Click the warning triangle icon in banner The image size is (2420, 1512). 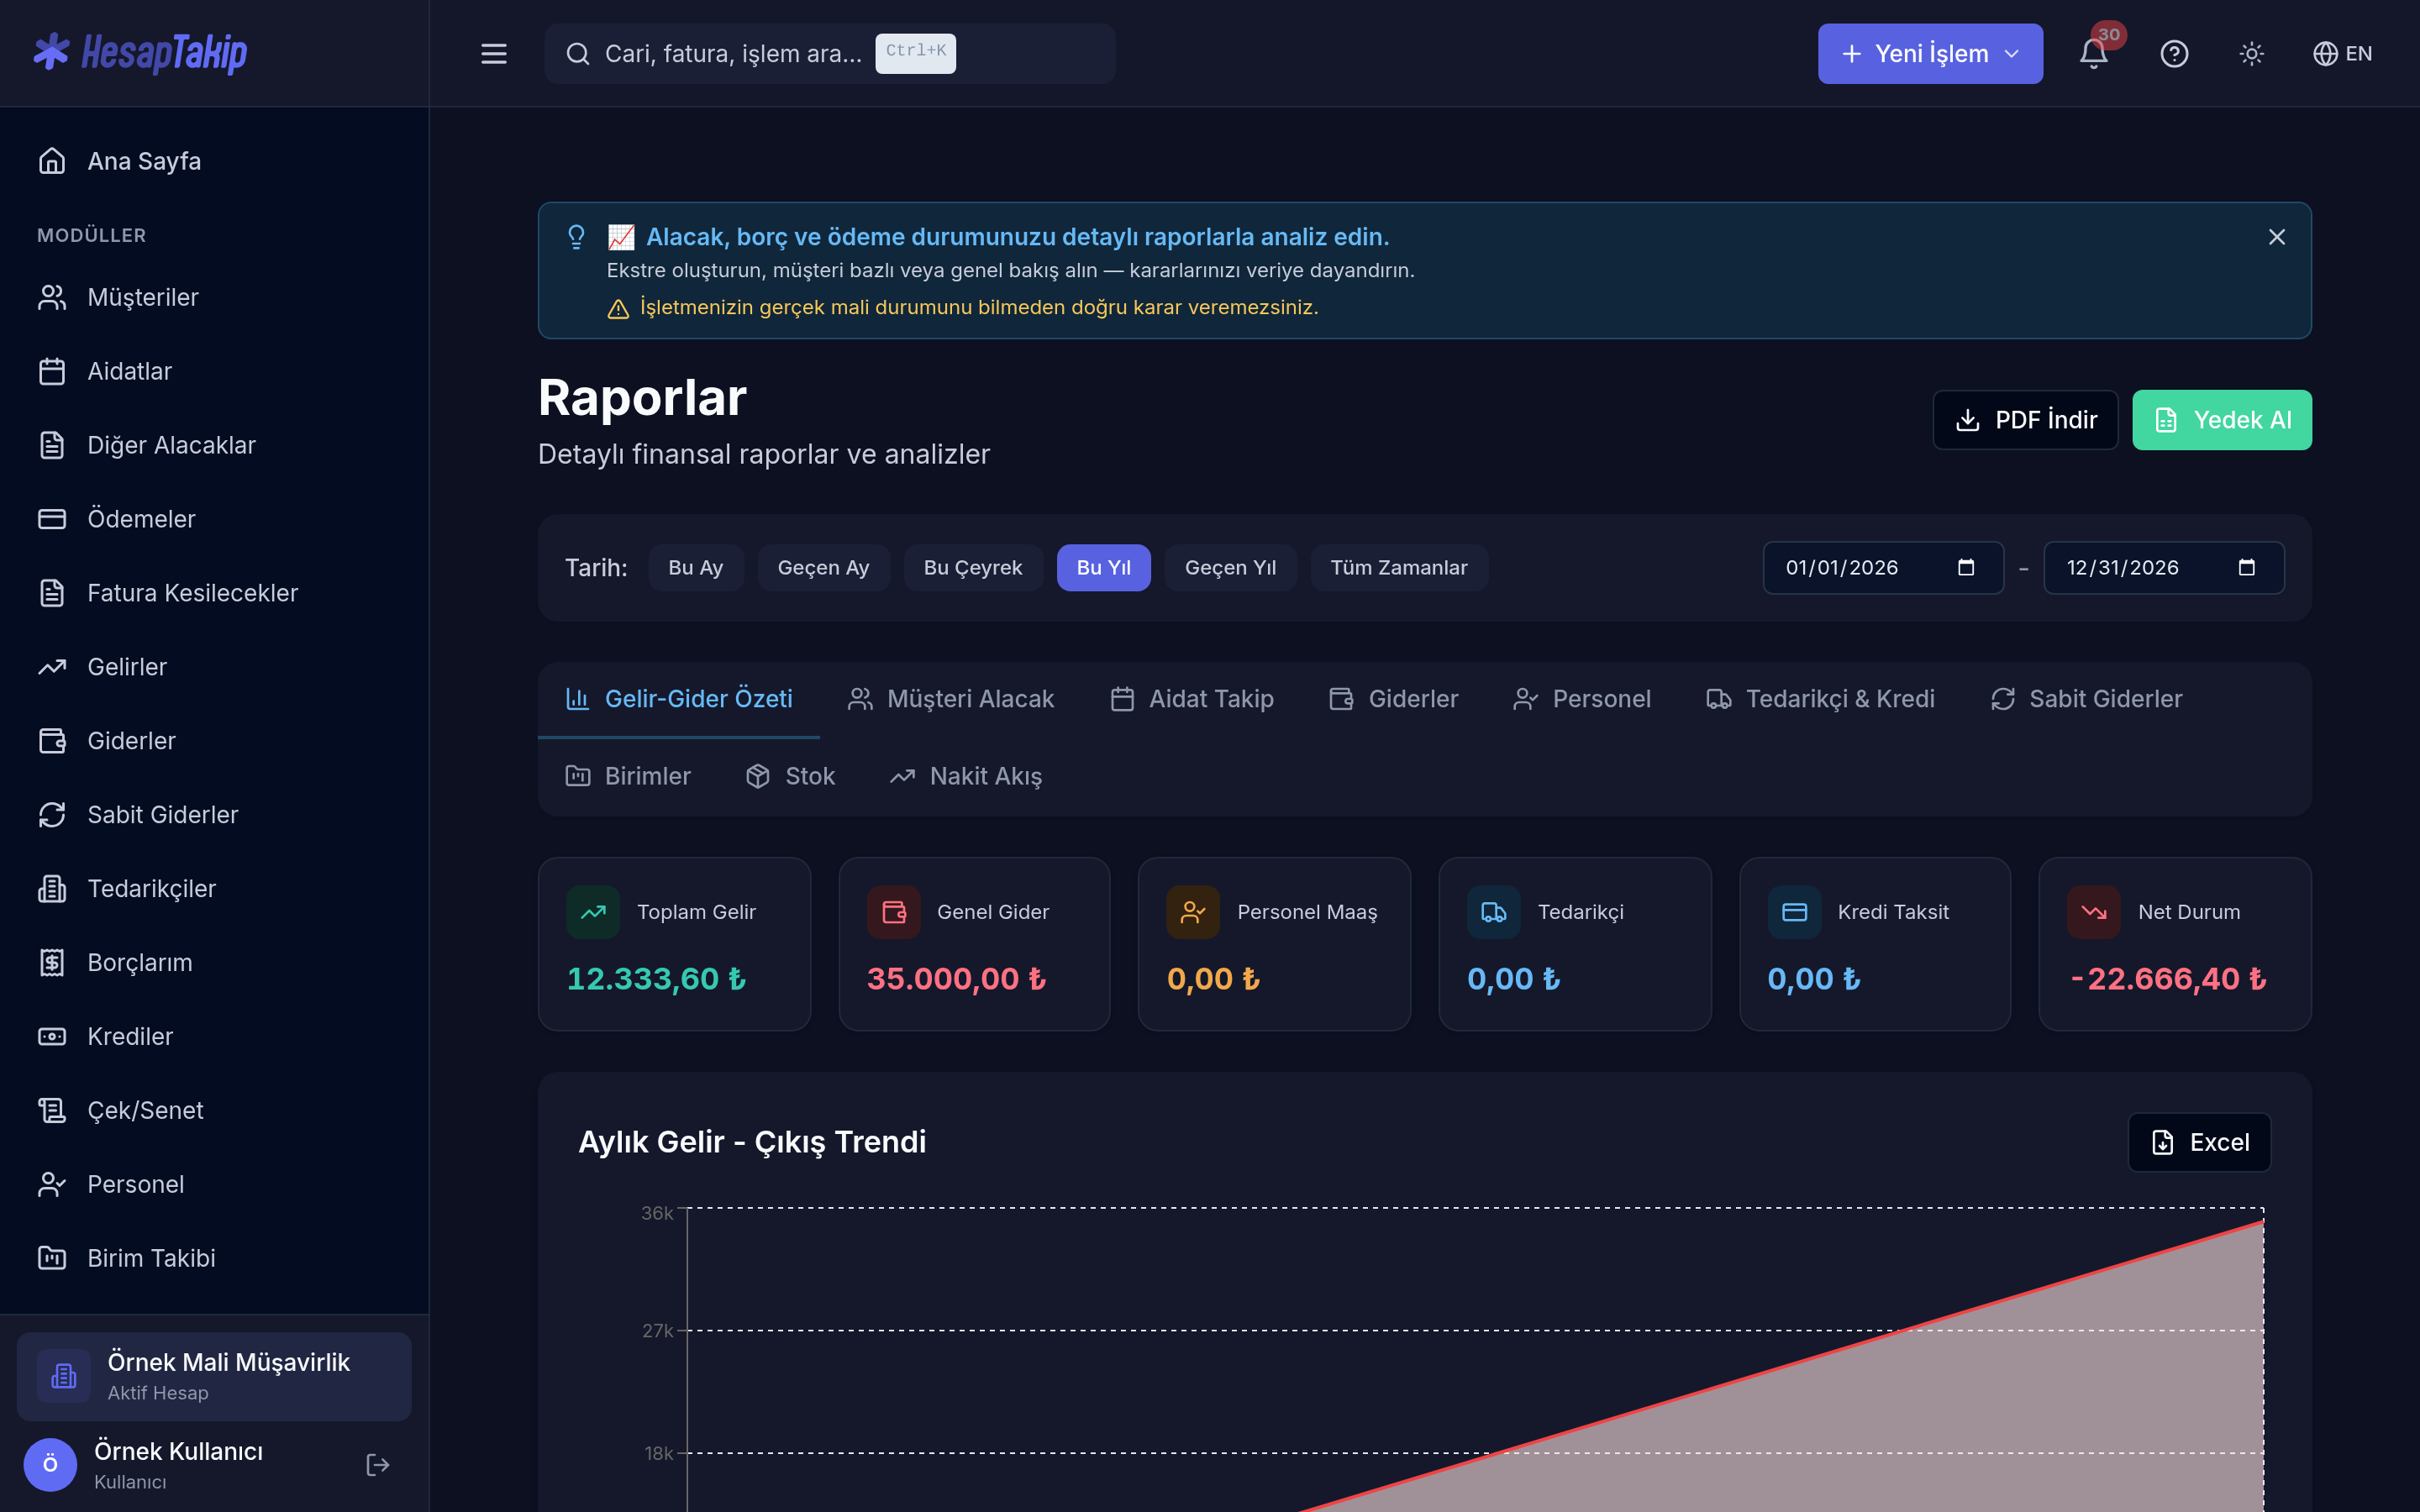point(618,309)
